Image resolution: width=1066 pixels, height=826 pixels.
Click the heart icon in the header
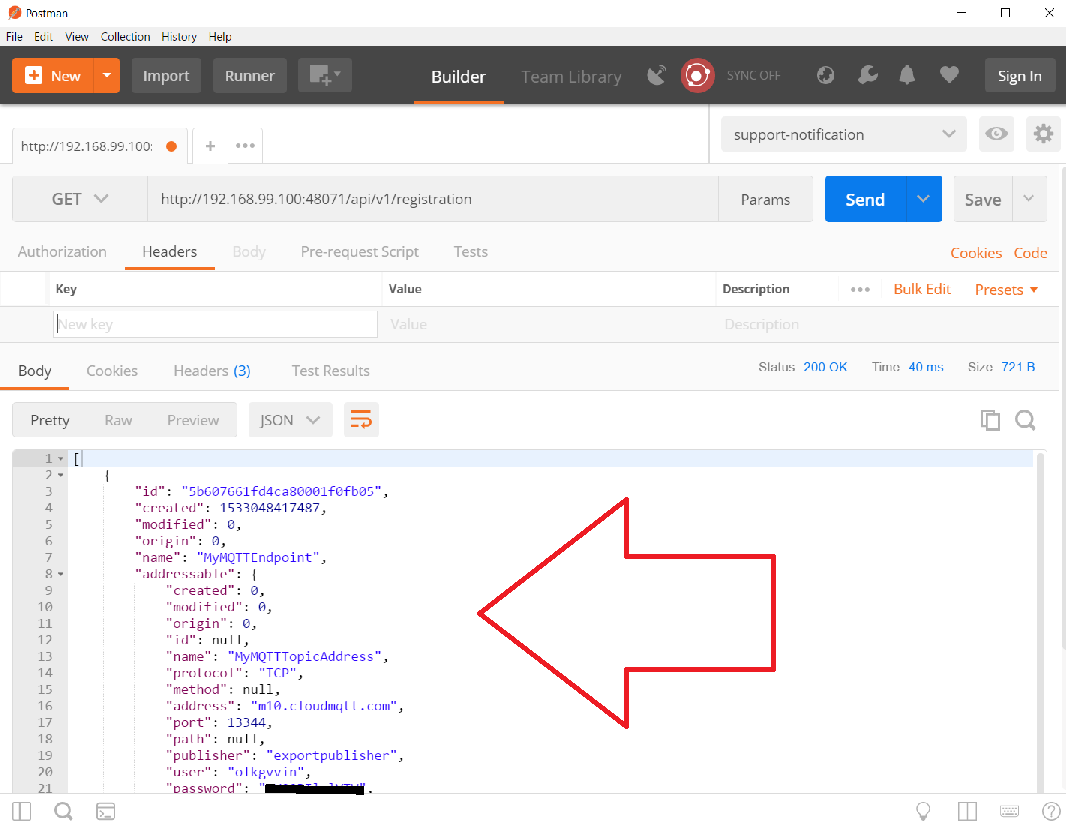pos(948,75)
